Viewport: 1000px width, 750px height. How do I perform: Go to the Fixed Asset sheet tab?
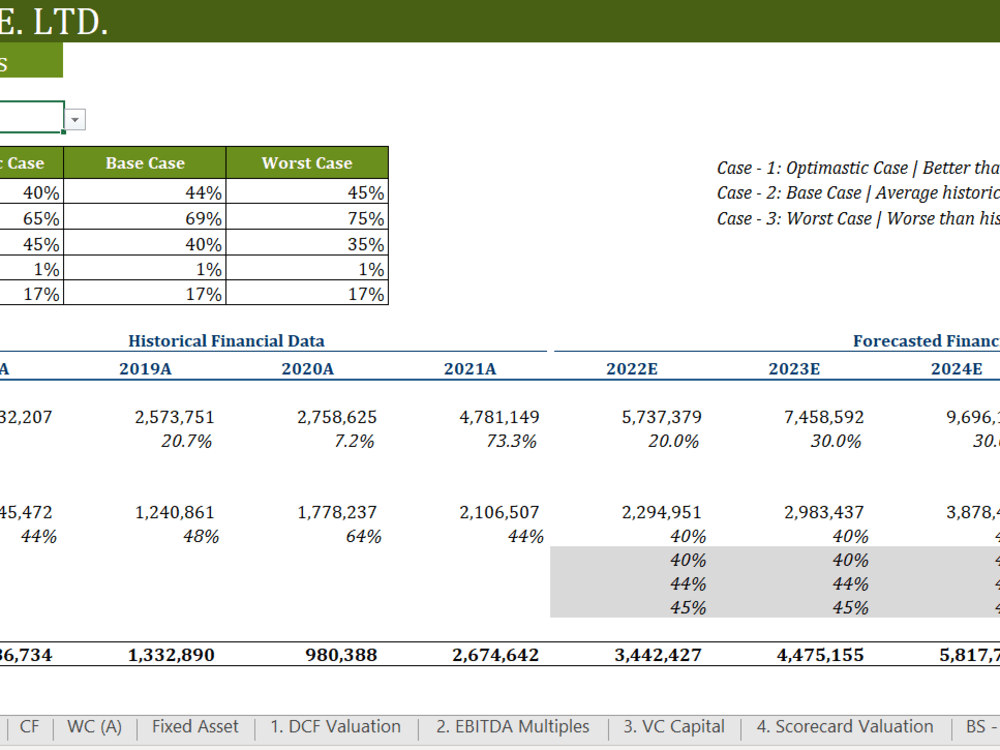click(195, 727)
